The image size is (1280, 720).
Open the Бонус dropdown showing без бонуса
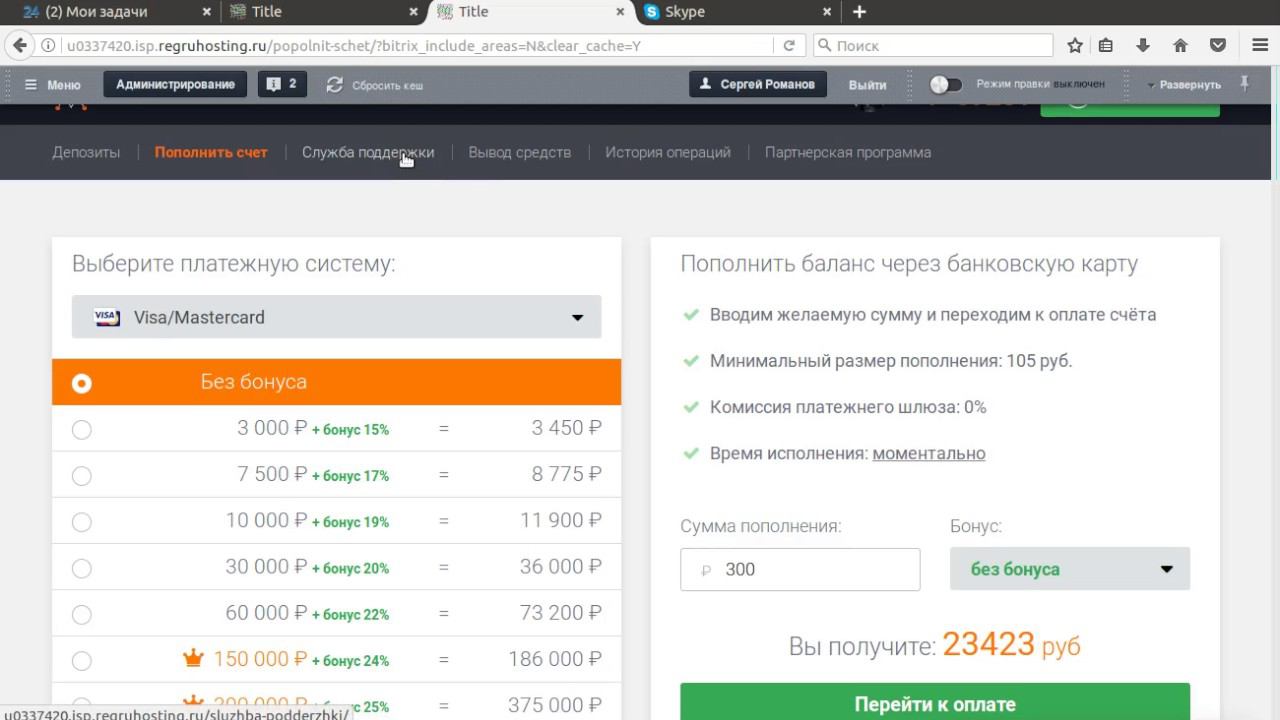point(1070,569)
